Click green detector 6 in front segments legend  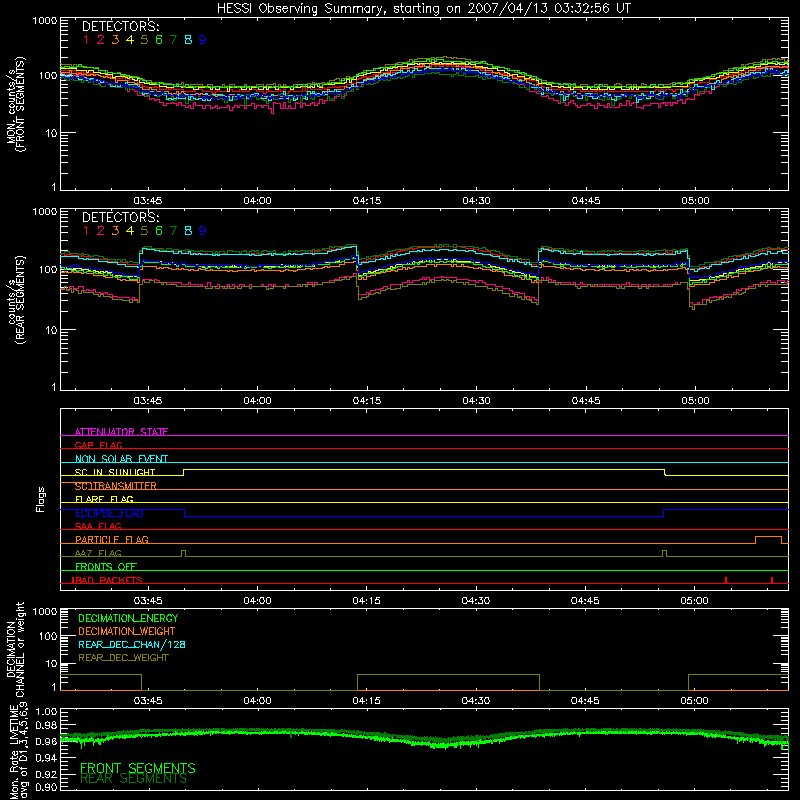pyautogui.click(x=159, y=40)
